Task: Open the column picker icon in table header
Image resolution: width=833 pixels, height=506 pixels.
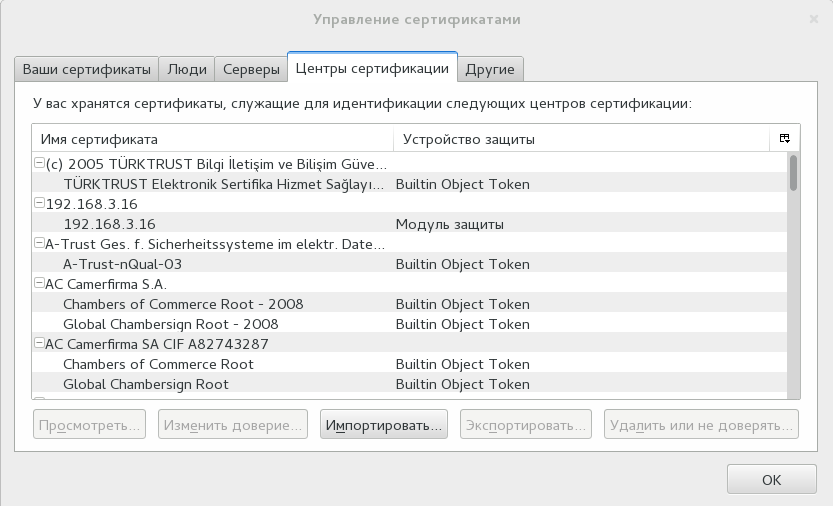Action: click(785, 138)
